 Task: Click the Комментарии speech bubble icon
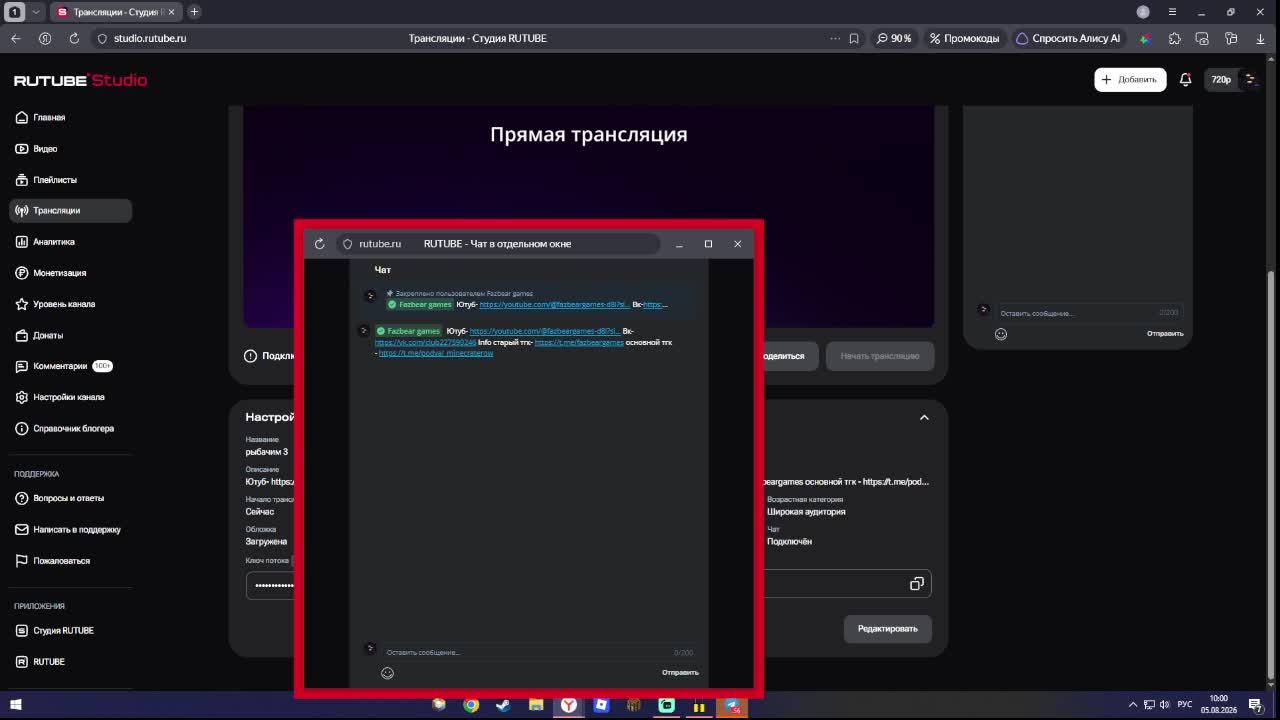pyautogui.click(x=22, y=366)
